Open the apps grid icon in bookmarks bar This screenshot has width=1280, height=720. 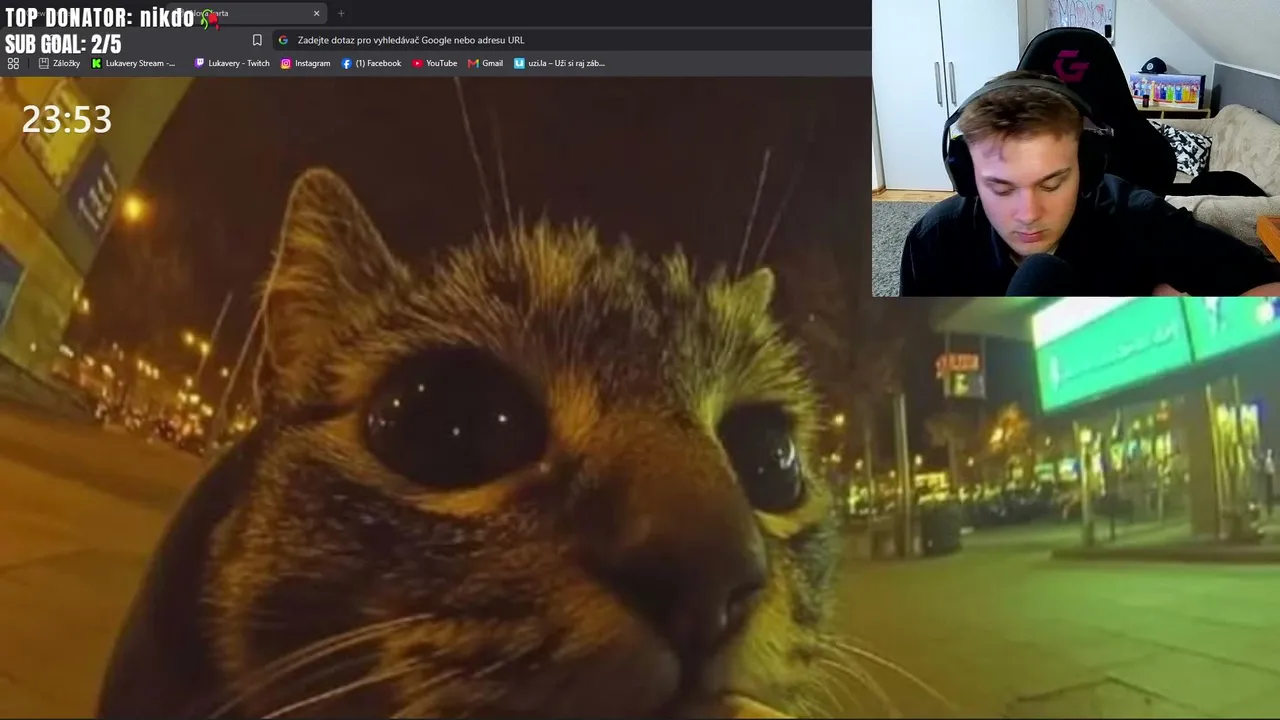[x=13, y=63]
